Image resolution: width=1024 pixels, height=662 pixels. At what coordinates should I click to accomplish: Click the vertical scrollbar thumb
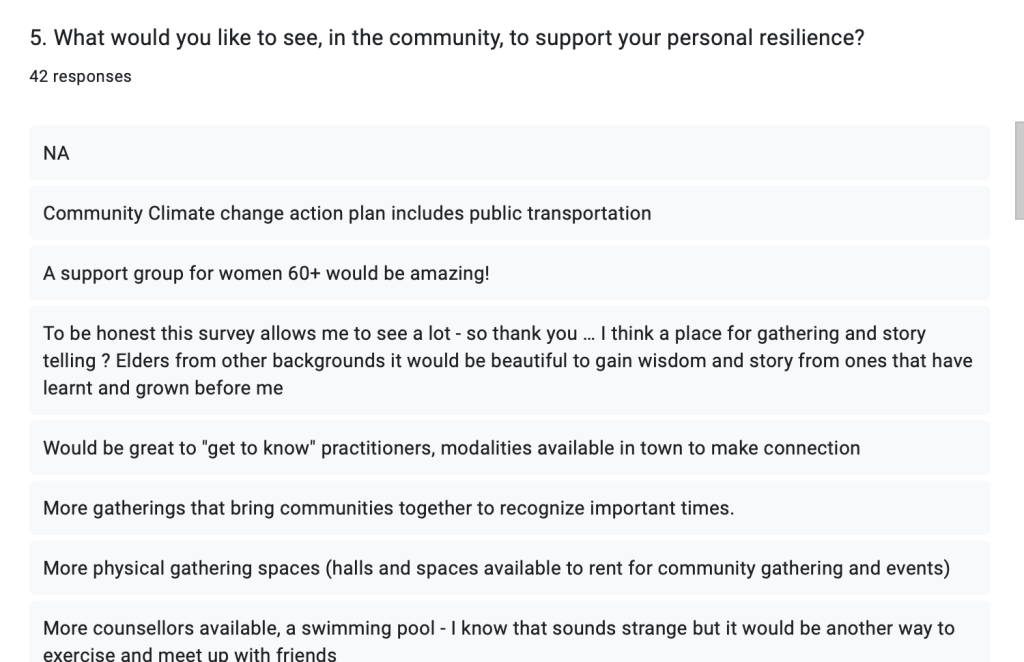[1019, 170]
